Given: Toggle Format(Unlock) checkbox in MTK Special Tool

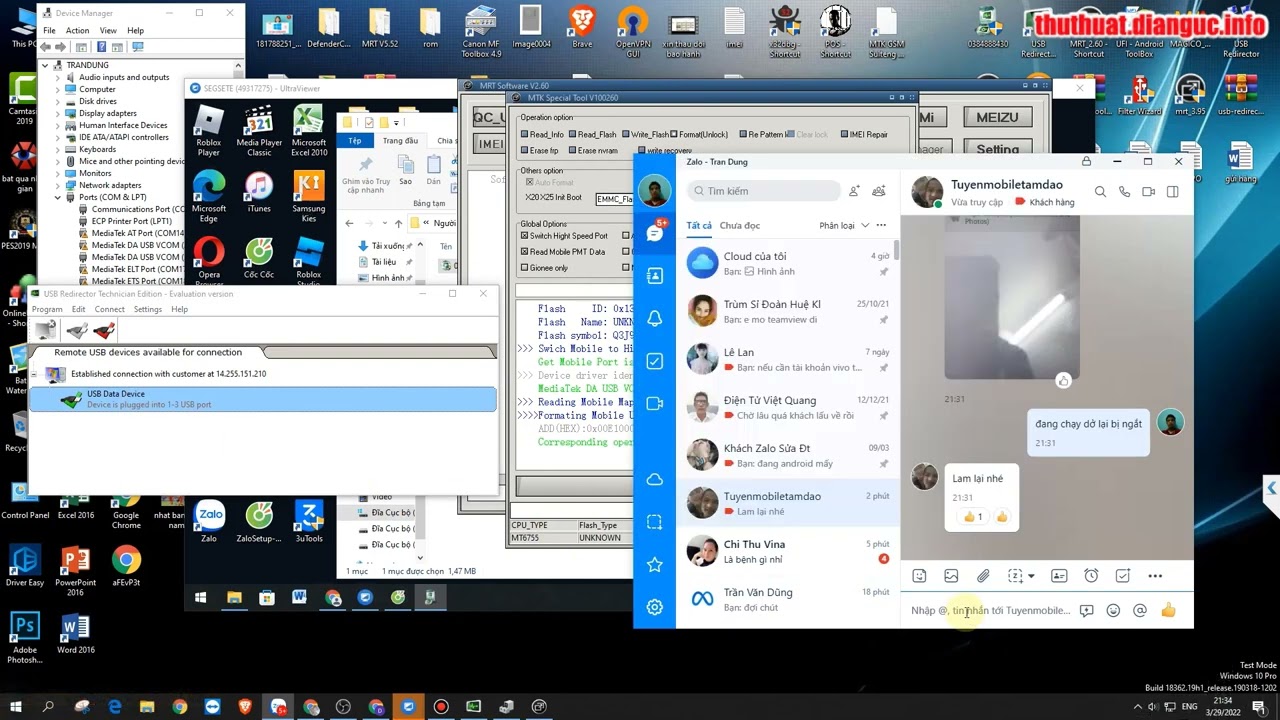Looking at the screenshot, I should pos(674,135).
